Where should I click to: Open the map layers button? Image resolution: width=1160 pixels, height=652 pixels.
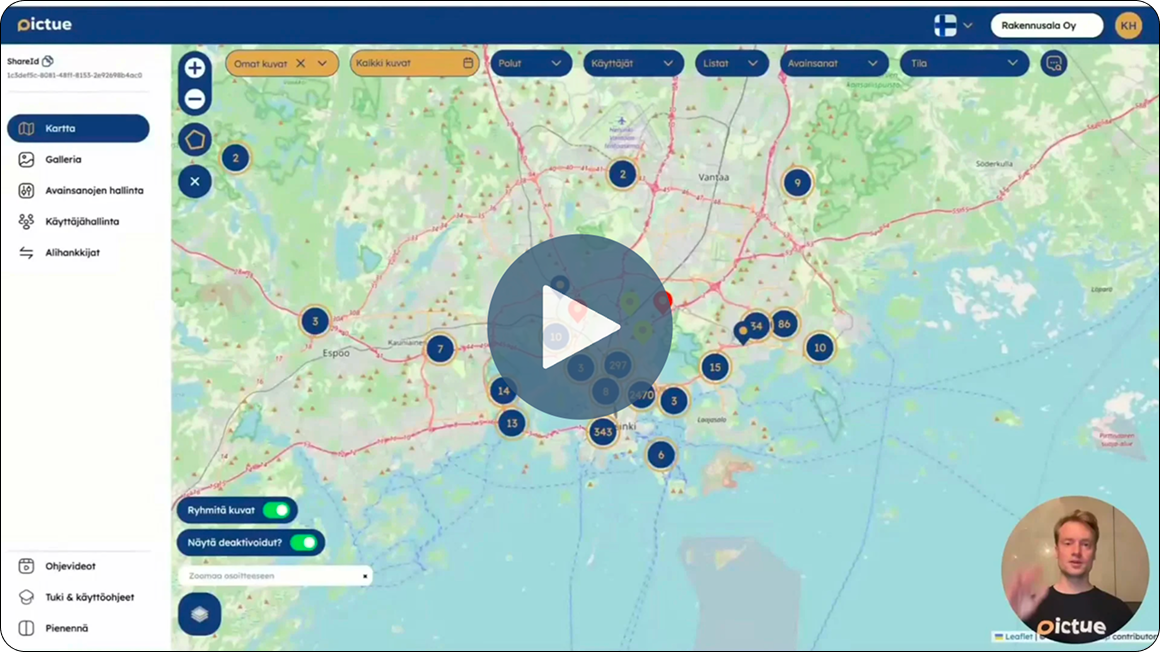(x=200, y=614)
